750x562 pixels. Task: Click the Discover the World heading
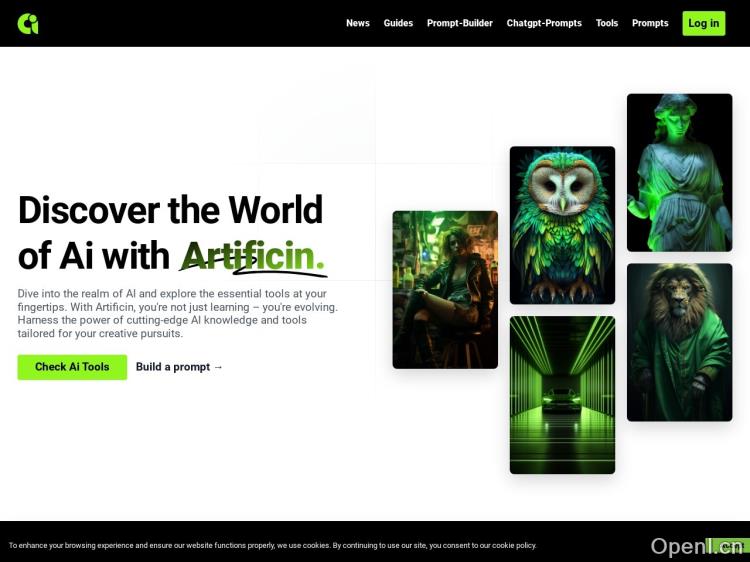170,211
